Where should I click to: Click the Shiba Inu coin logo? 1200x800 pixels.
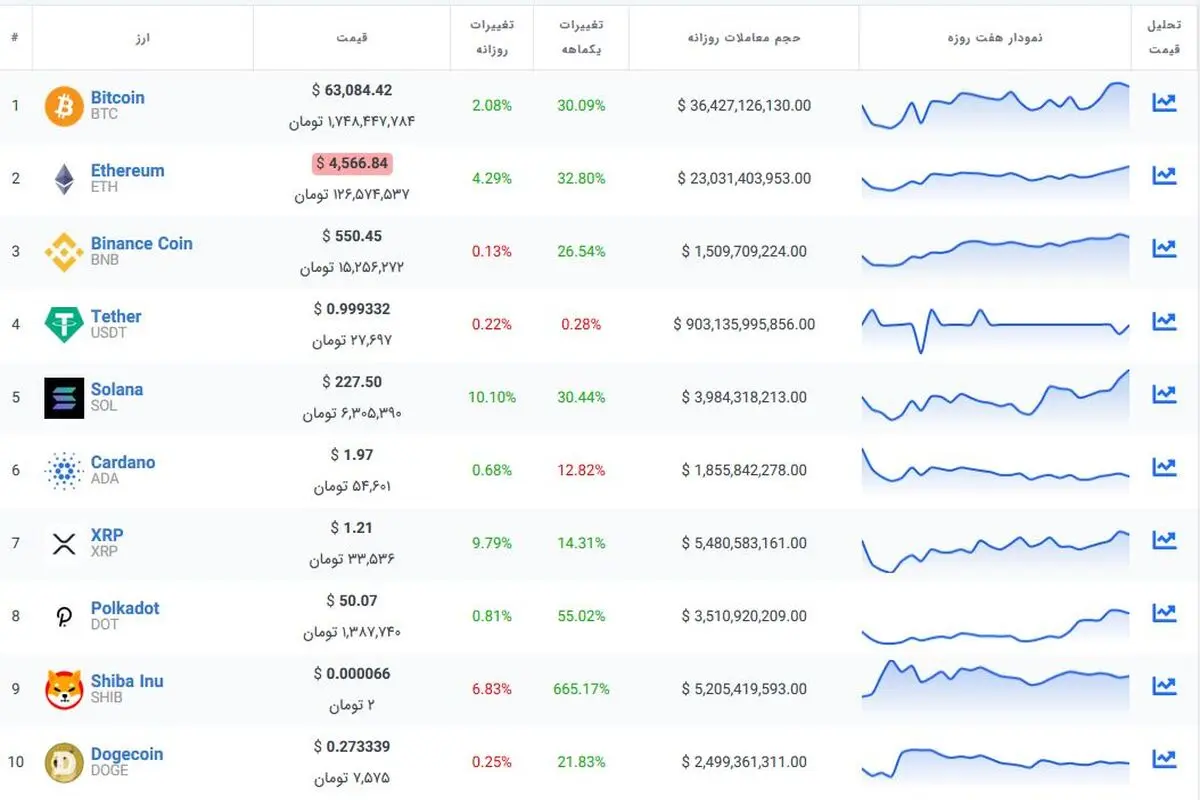(x=64, y=690)
